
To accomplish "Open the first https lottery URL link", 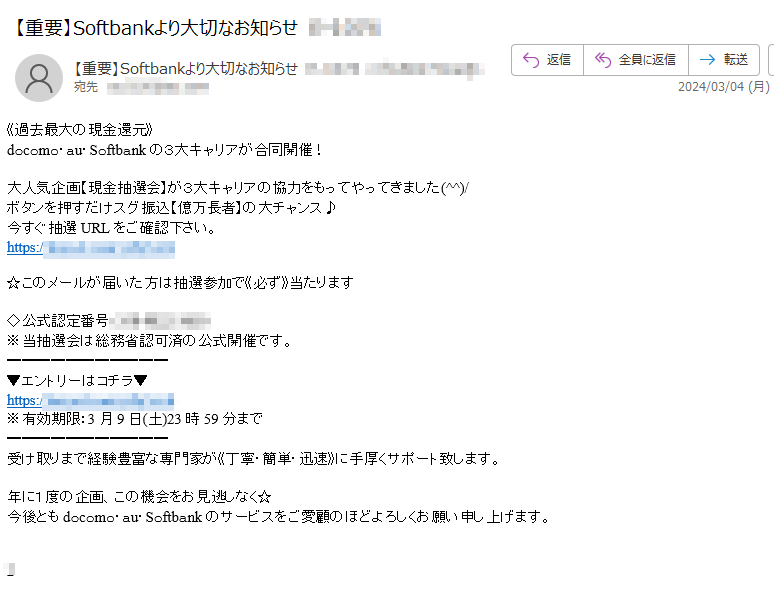I will point(91,248).
